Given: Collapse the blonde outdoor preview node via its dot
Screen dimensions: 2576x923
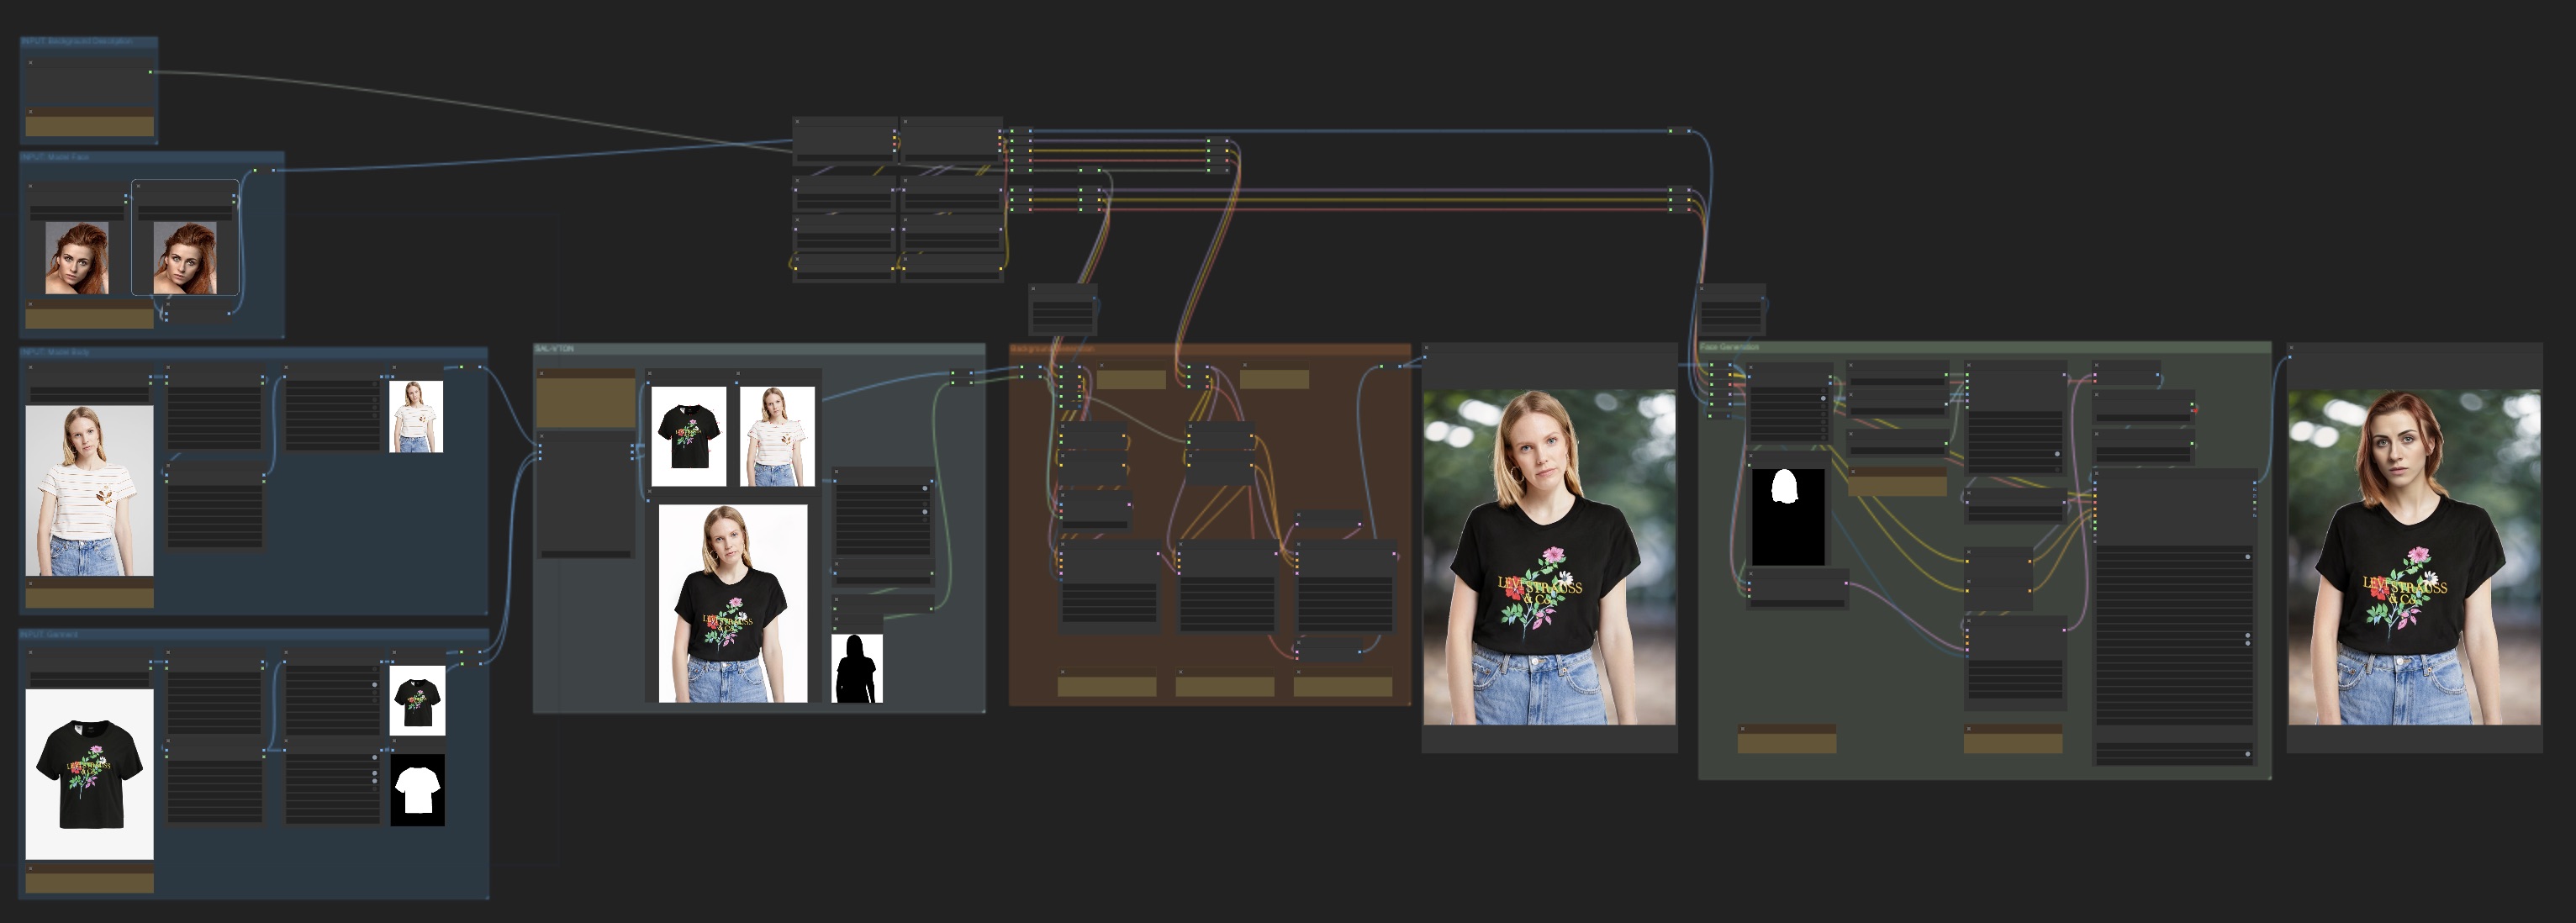Looking at the screenshot, I should pyautogui.click(x=1426, y=349).
